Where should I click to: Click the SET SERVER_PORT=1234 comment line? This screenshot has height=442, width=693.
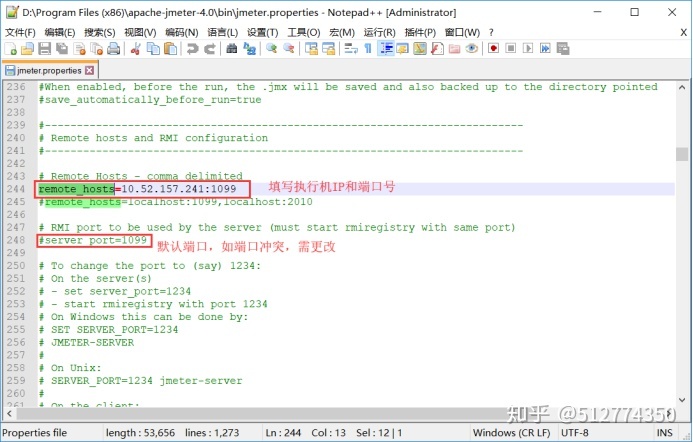pyautogui.click(x=109, y=330)
